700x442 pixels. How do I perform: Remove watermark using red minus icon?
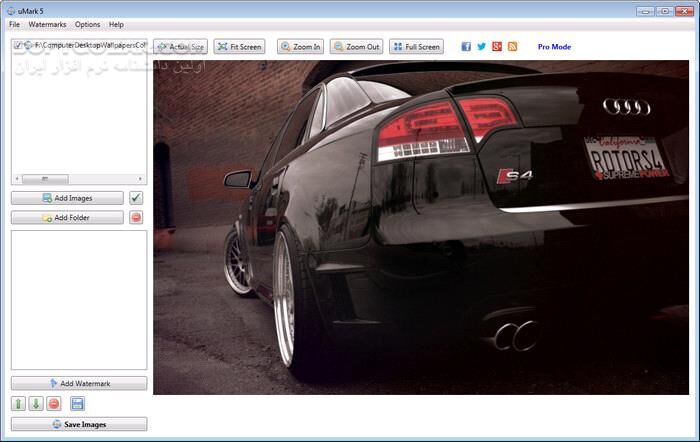pyautogui.click(x=54, y=404)
